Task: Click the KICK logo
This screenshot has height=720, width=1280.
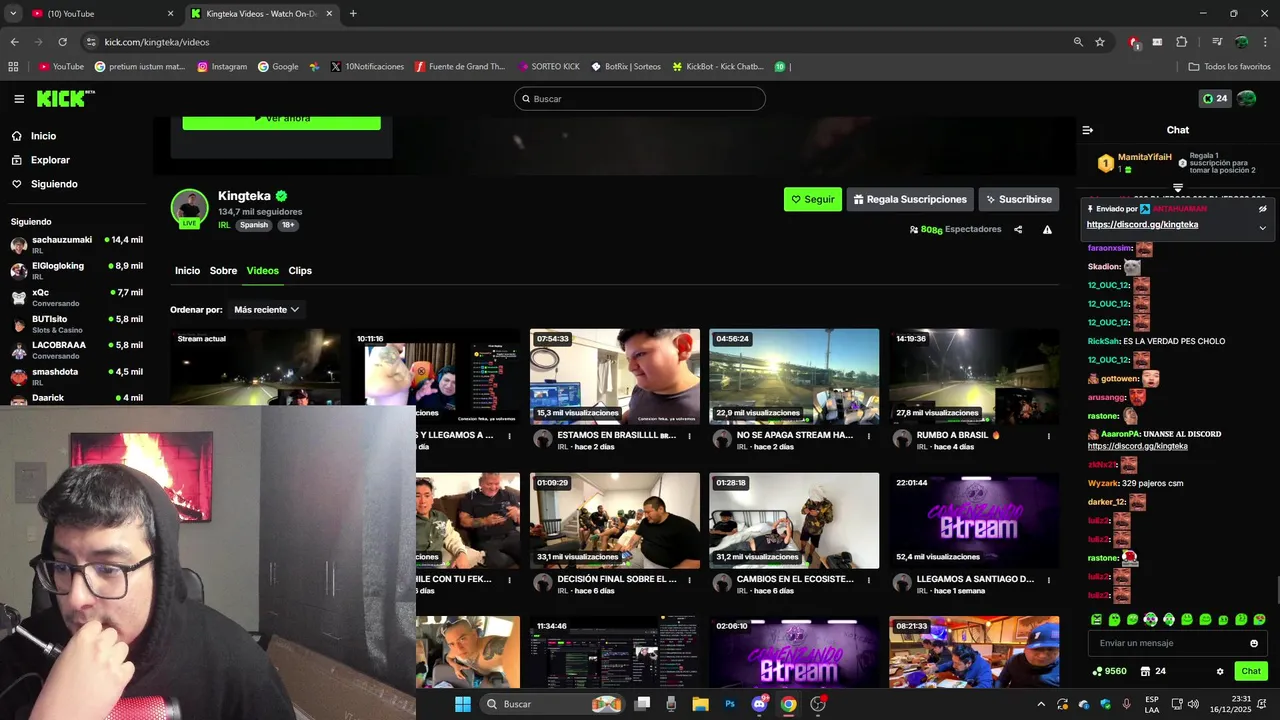Action: (66, 98)
